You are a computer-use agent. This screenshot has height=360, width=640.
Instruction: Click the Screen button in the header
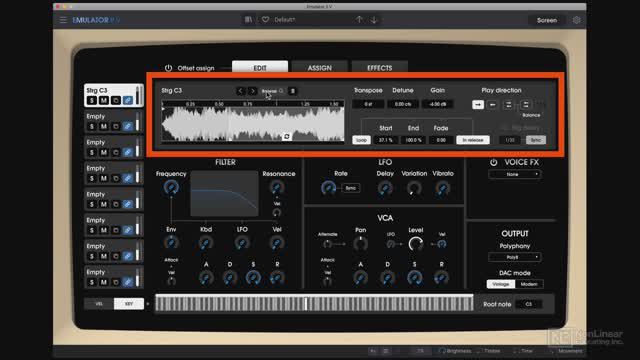547,20
